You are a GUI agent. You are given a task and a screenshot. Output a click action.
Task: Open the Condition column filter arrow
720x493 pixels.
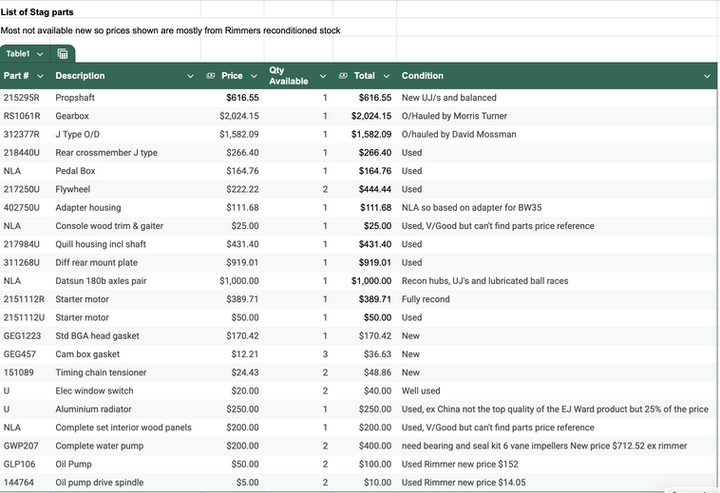pos(707,76)
